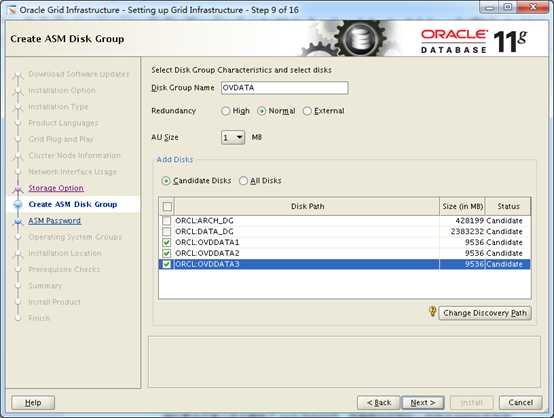Uncheck the ORCL:OVDDATA3 disk checkbox
This screenshot has height=418, width=554.
166,264
